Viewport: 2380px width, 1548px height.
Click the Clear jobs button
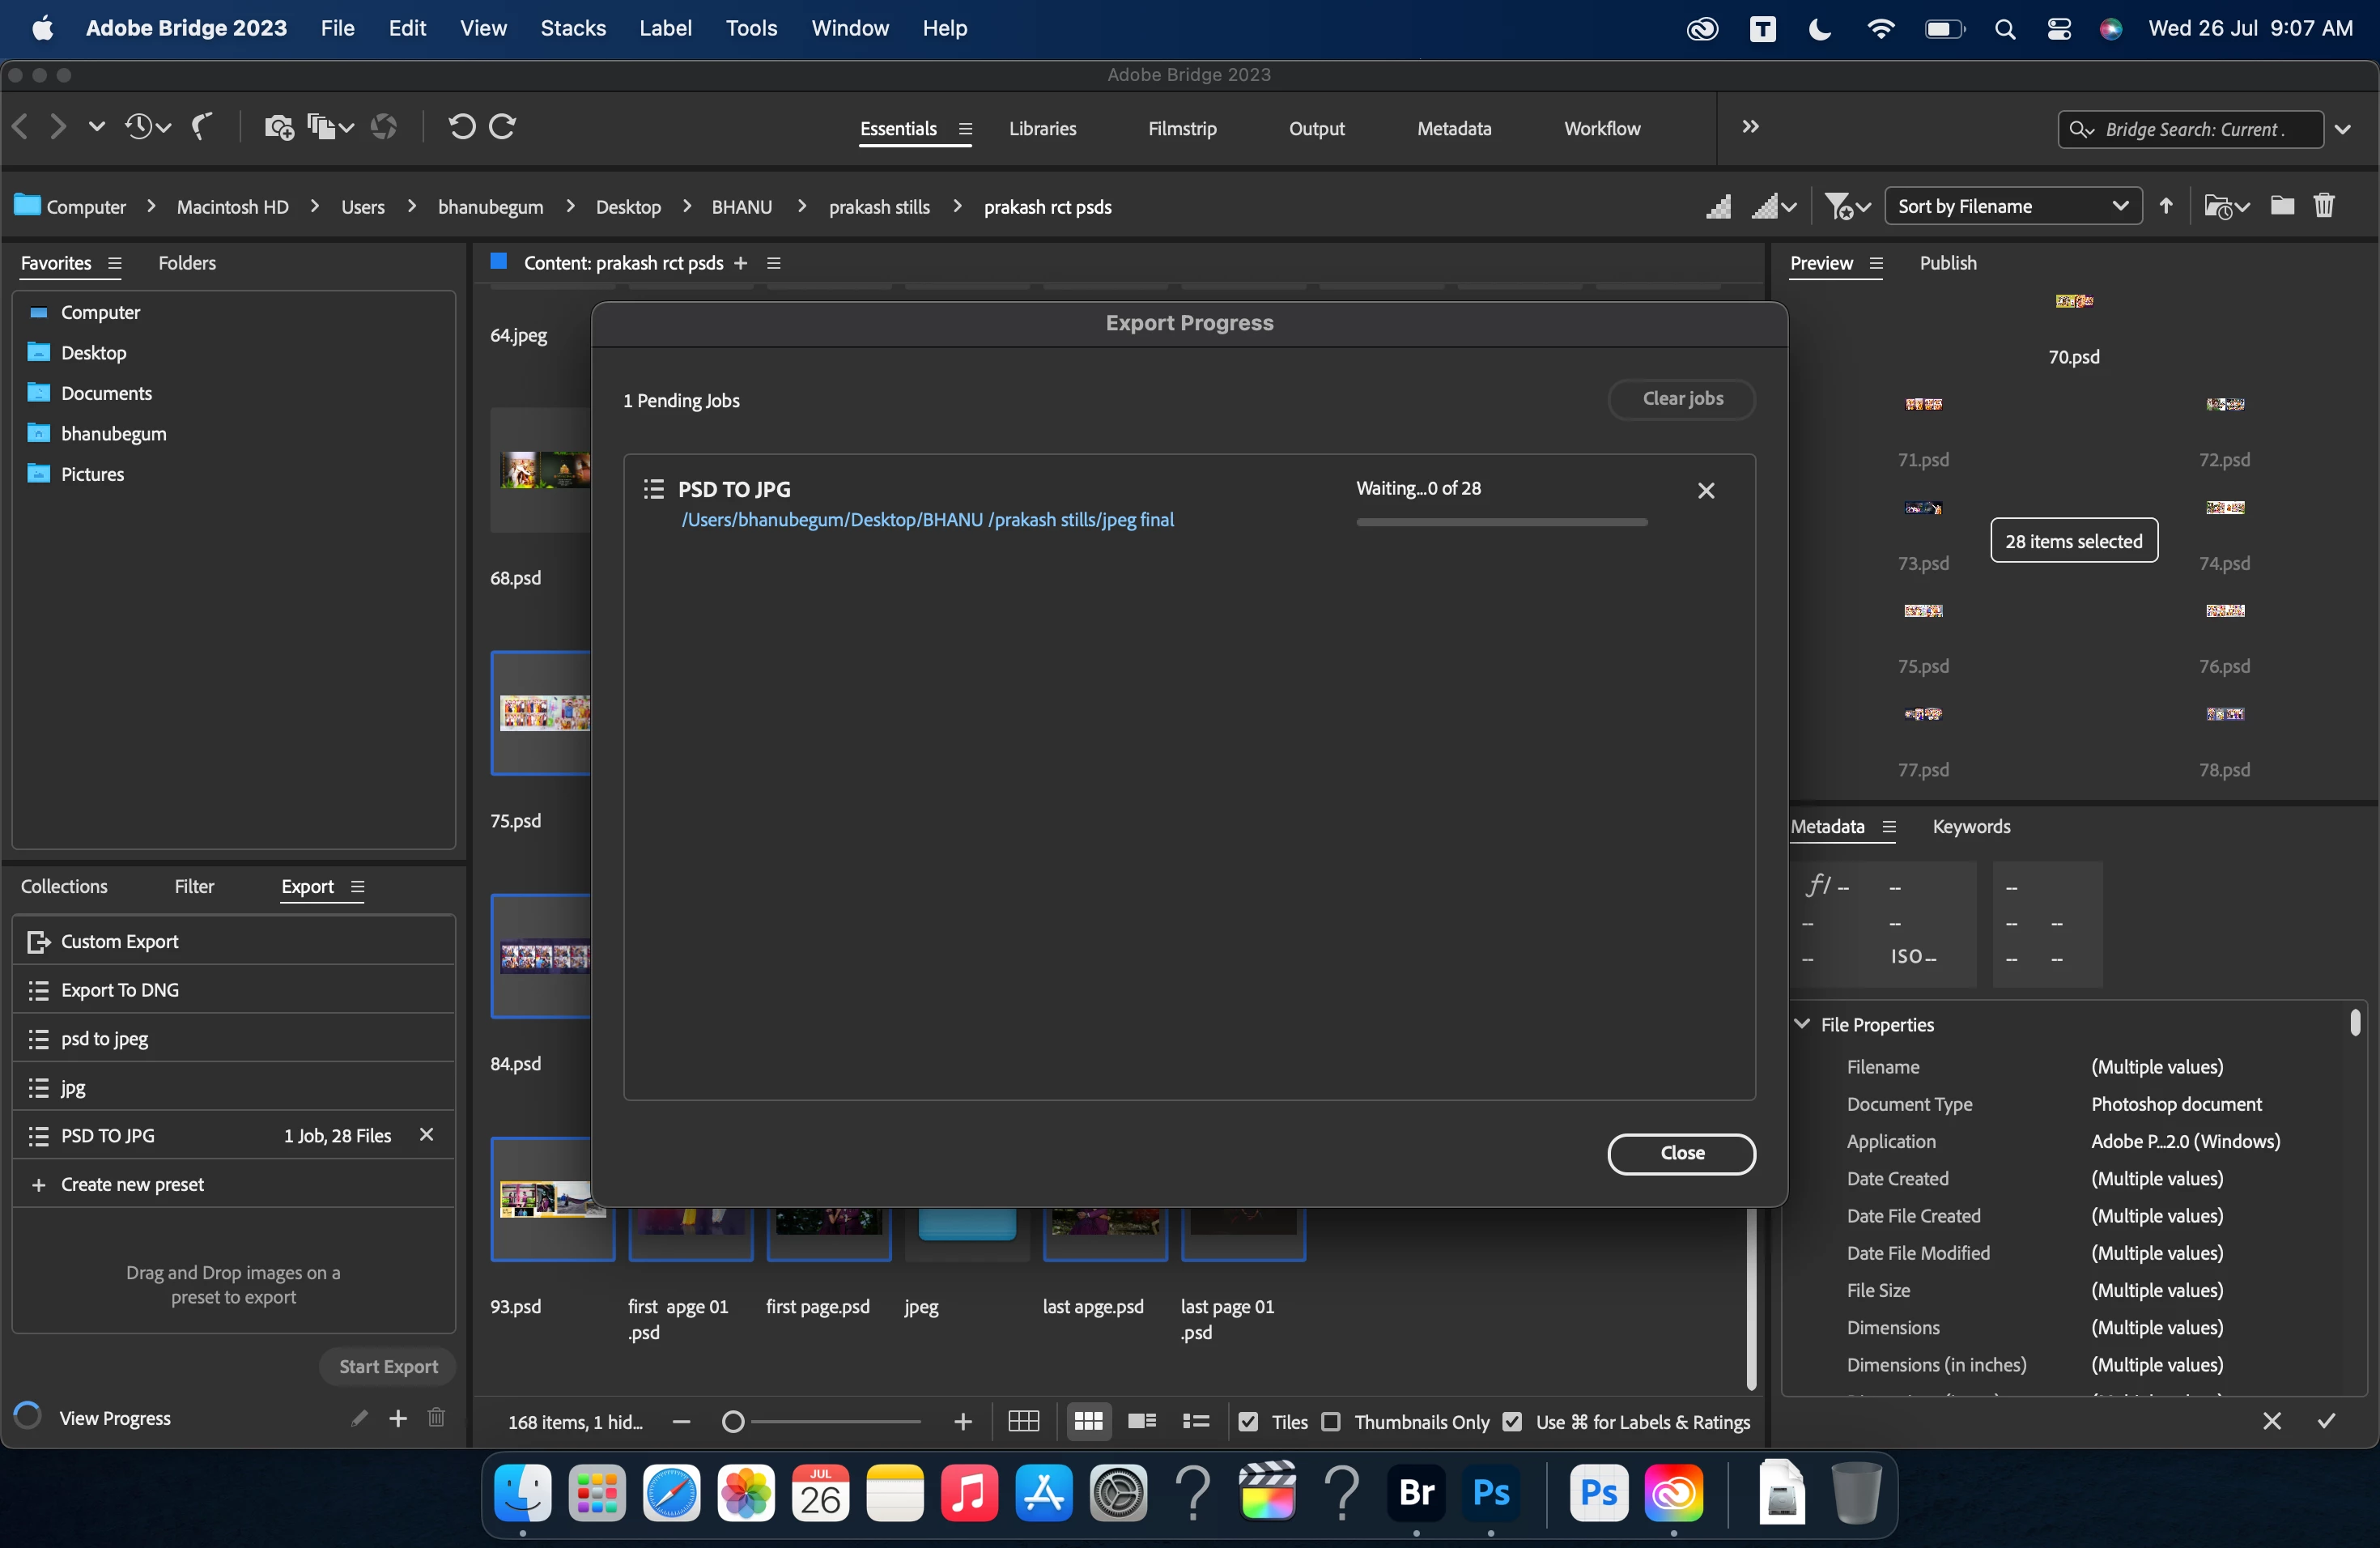pyautogui.click(x=1681, y=399)
